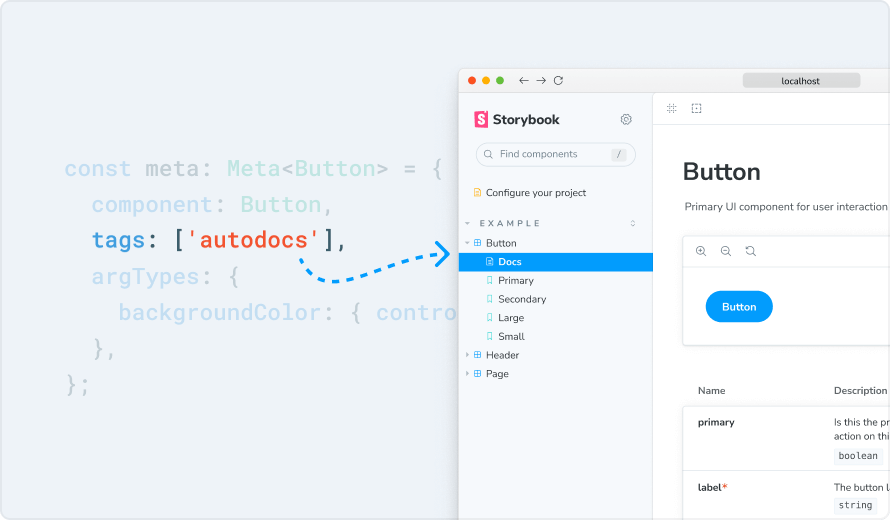Screen dimensions: 890x520
Task: Click browser reload icon
Action: click(558, 81)
